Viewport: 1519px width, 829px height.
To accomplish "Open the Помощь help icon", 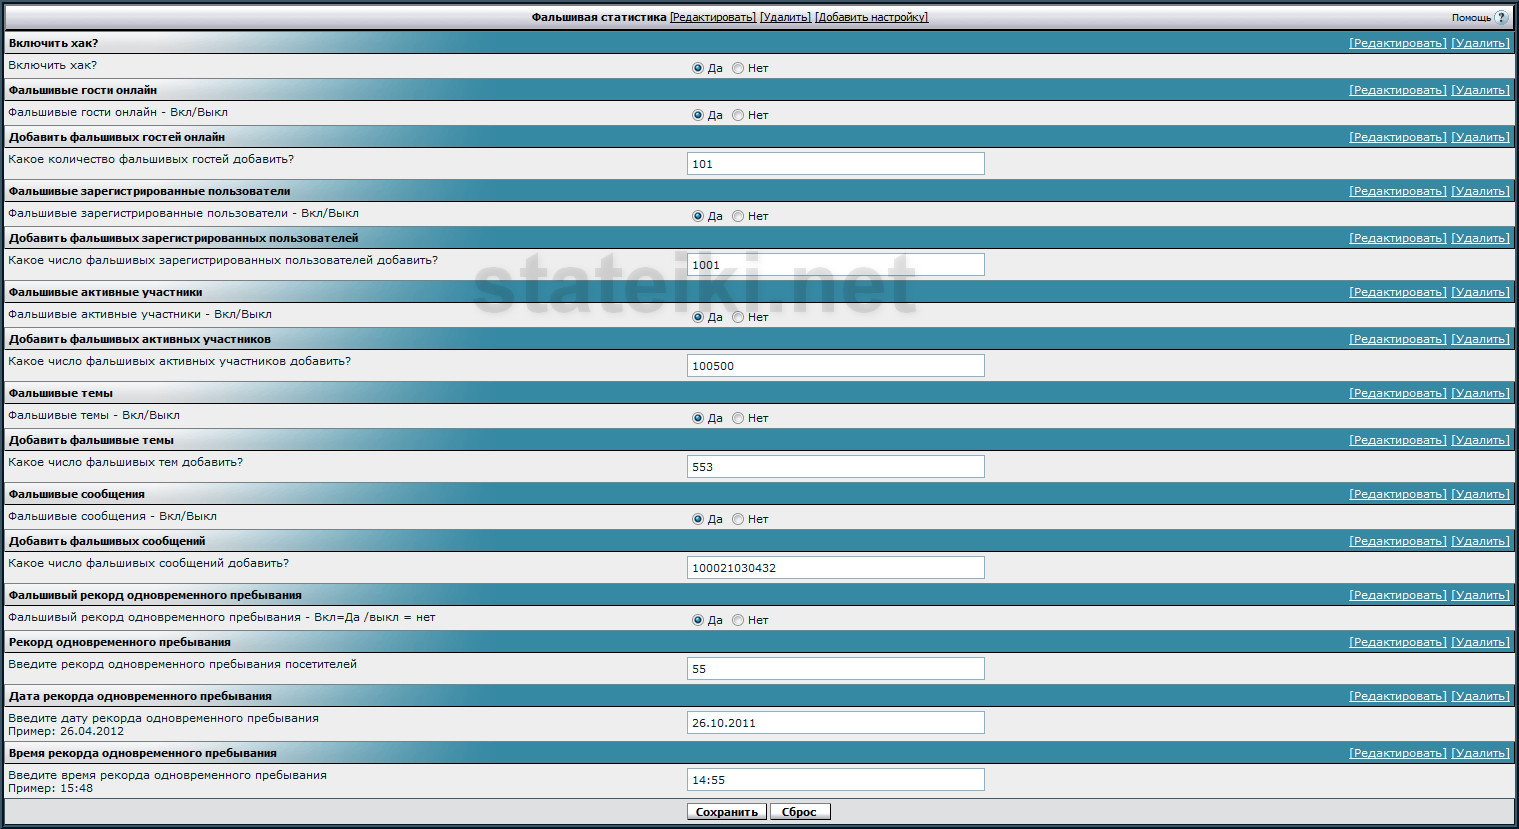I will point(1500,17).
